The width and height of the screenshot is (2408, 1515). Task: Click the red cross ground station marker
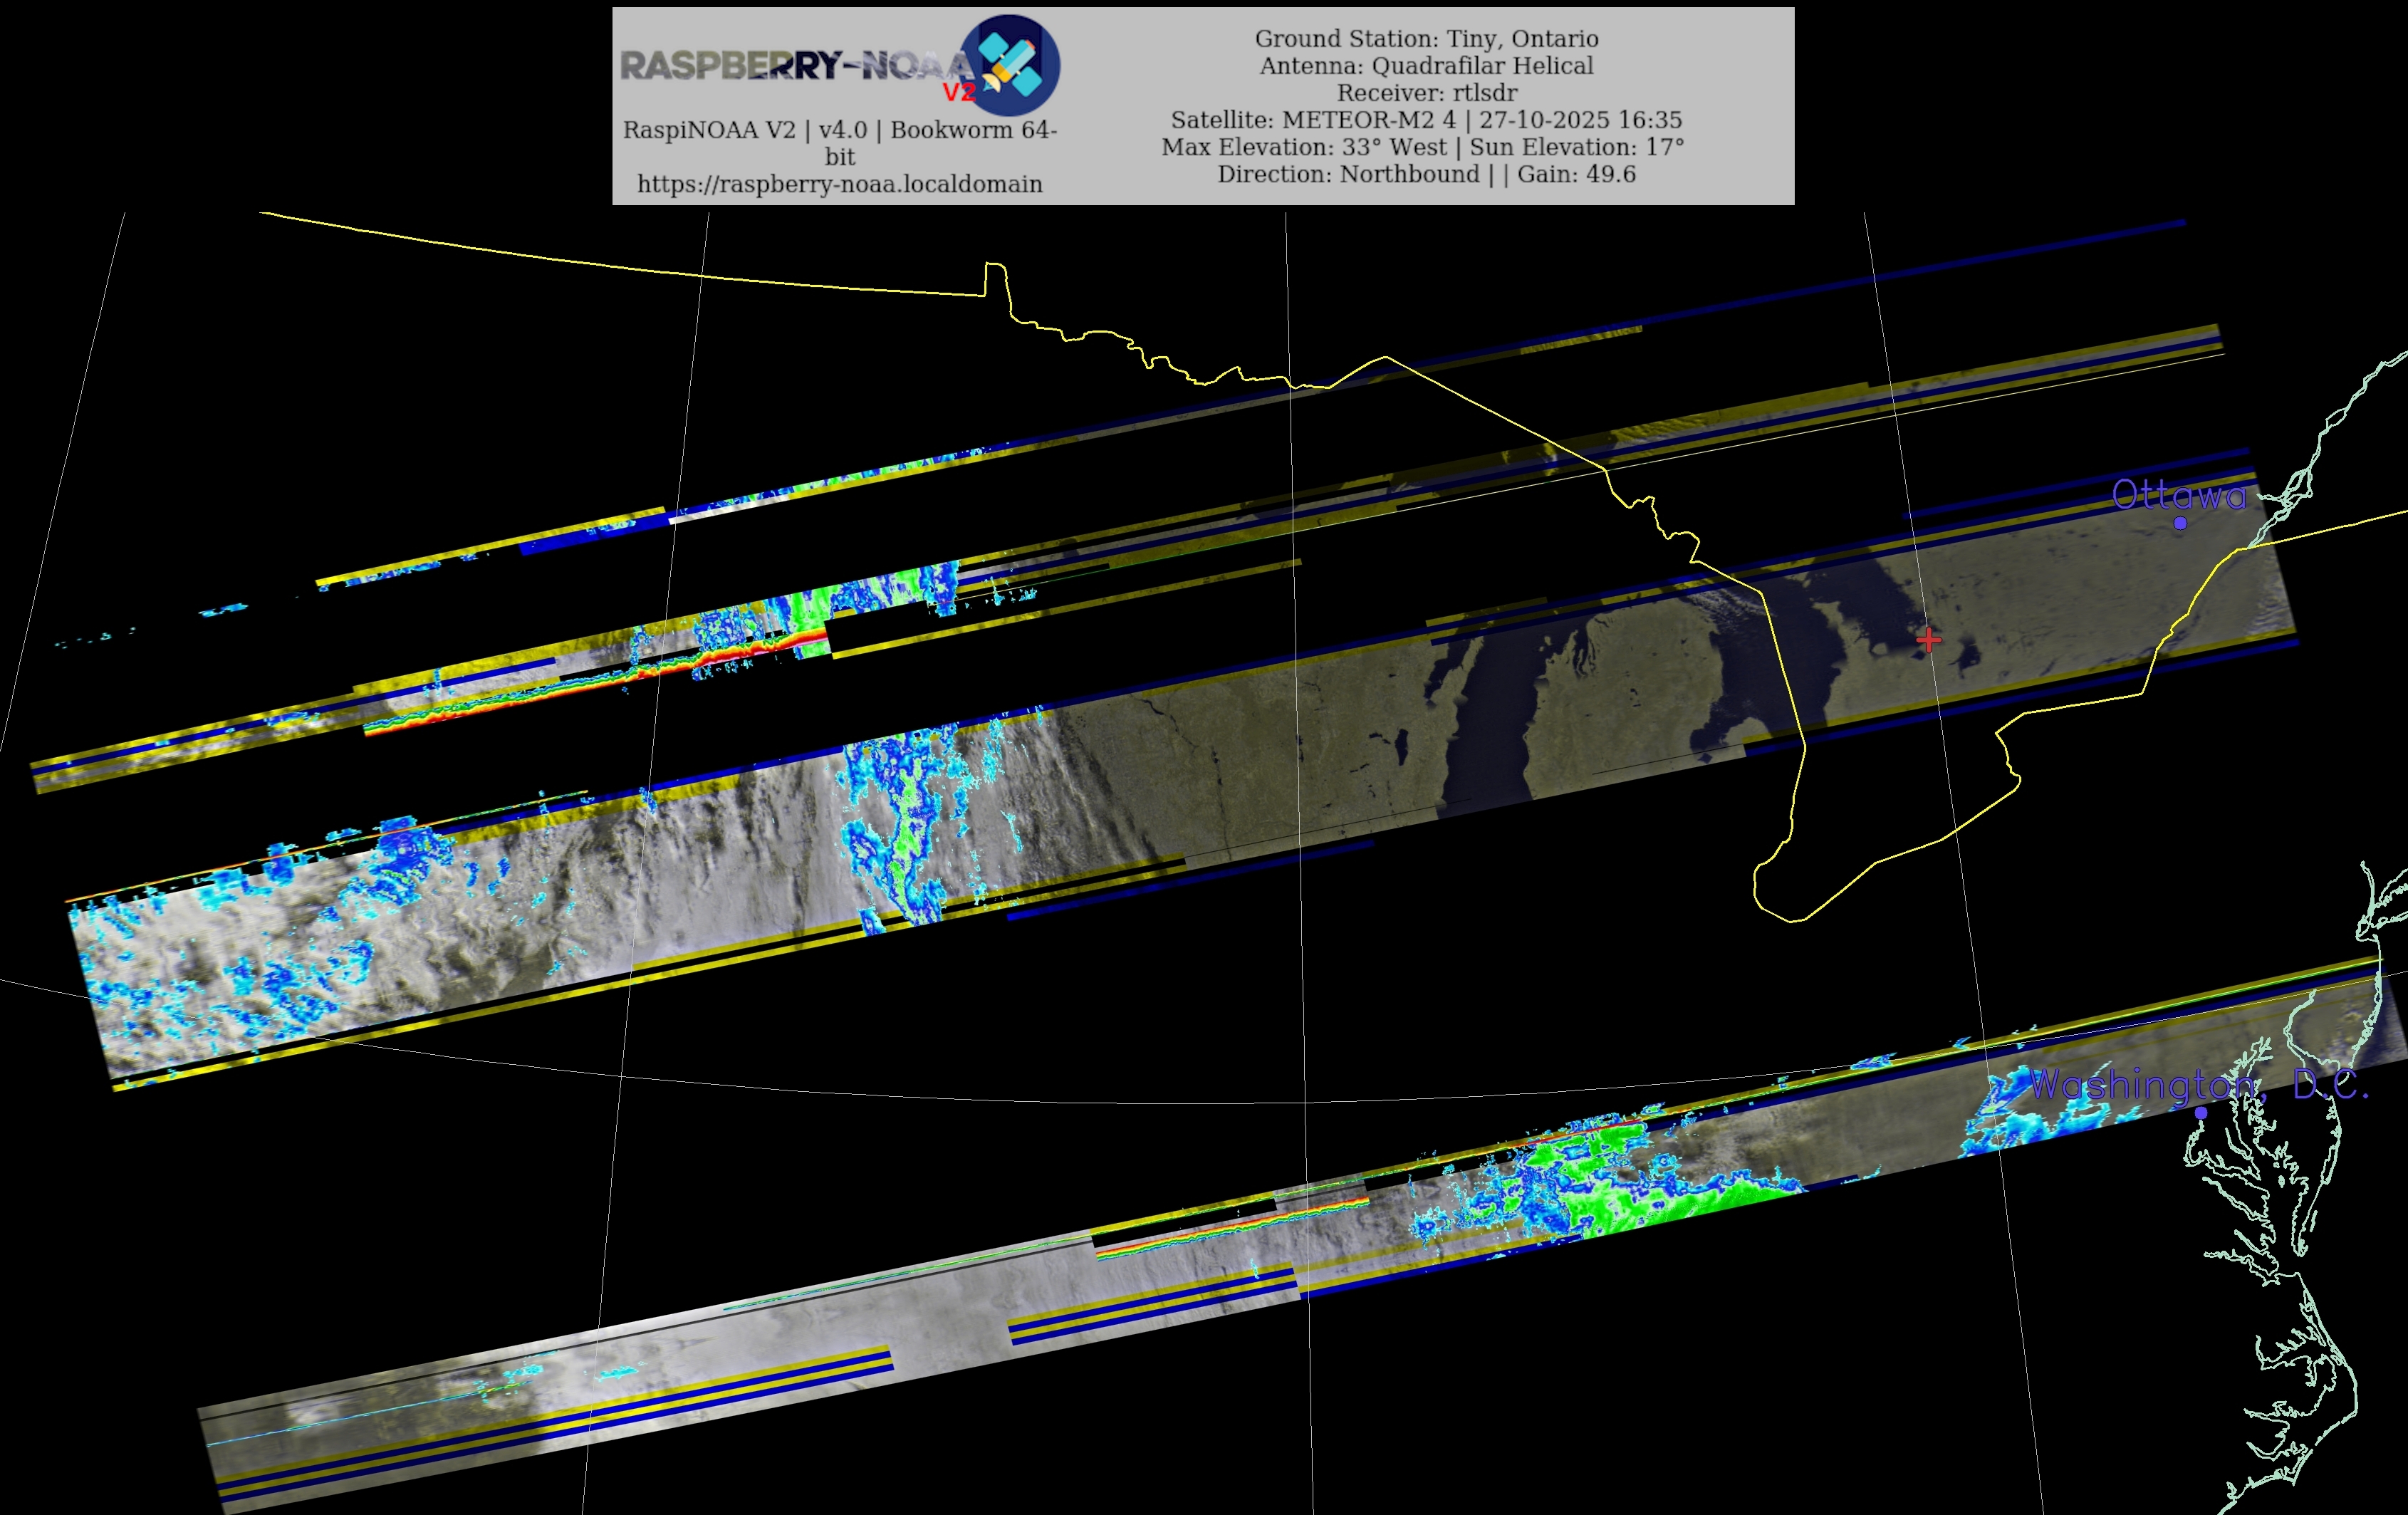[x=1929, y=639]
